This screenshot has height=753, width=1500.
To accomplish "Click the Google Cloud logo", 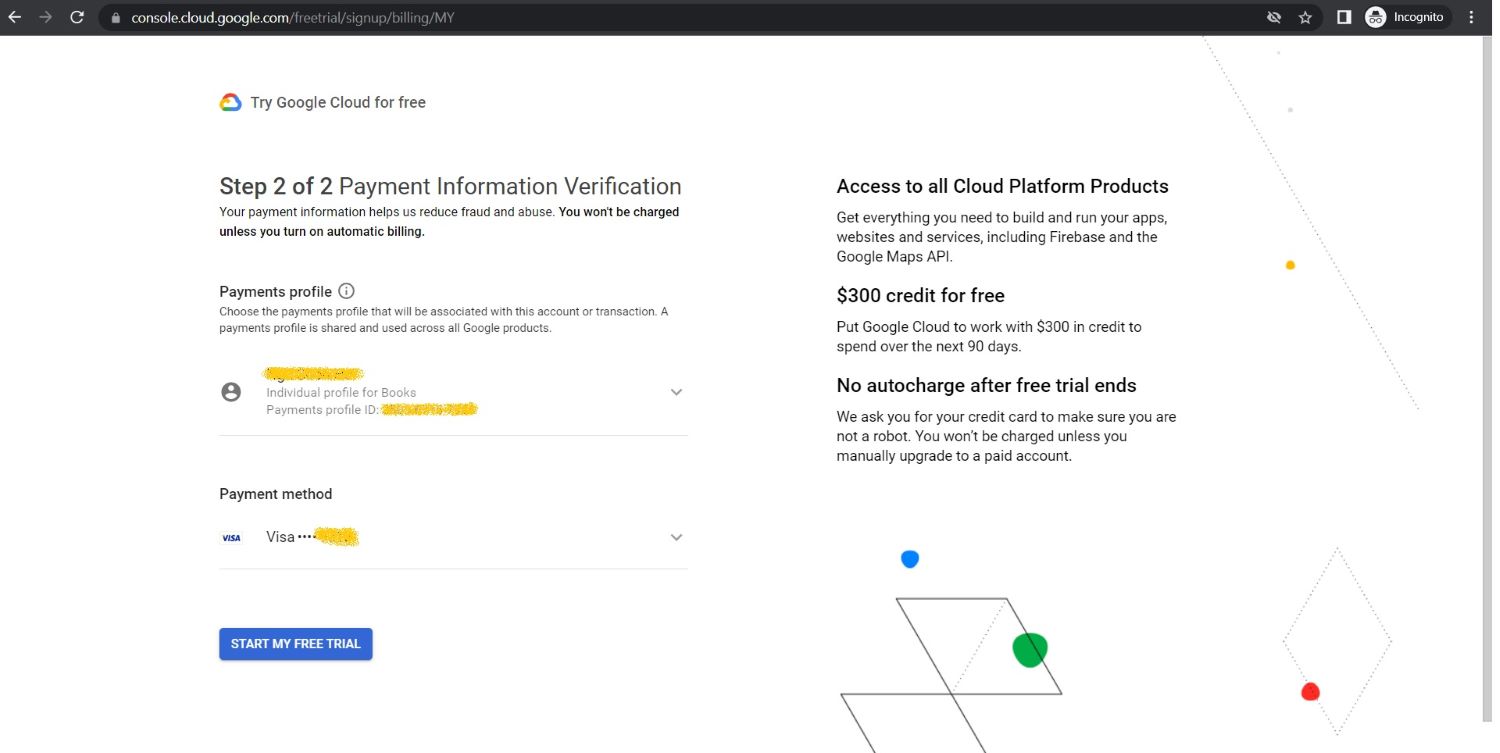I will tap(230, 101).
